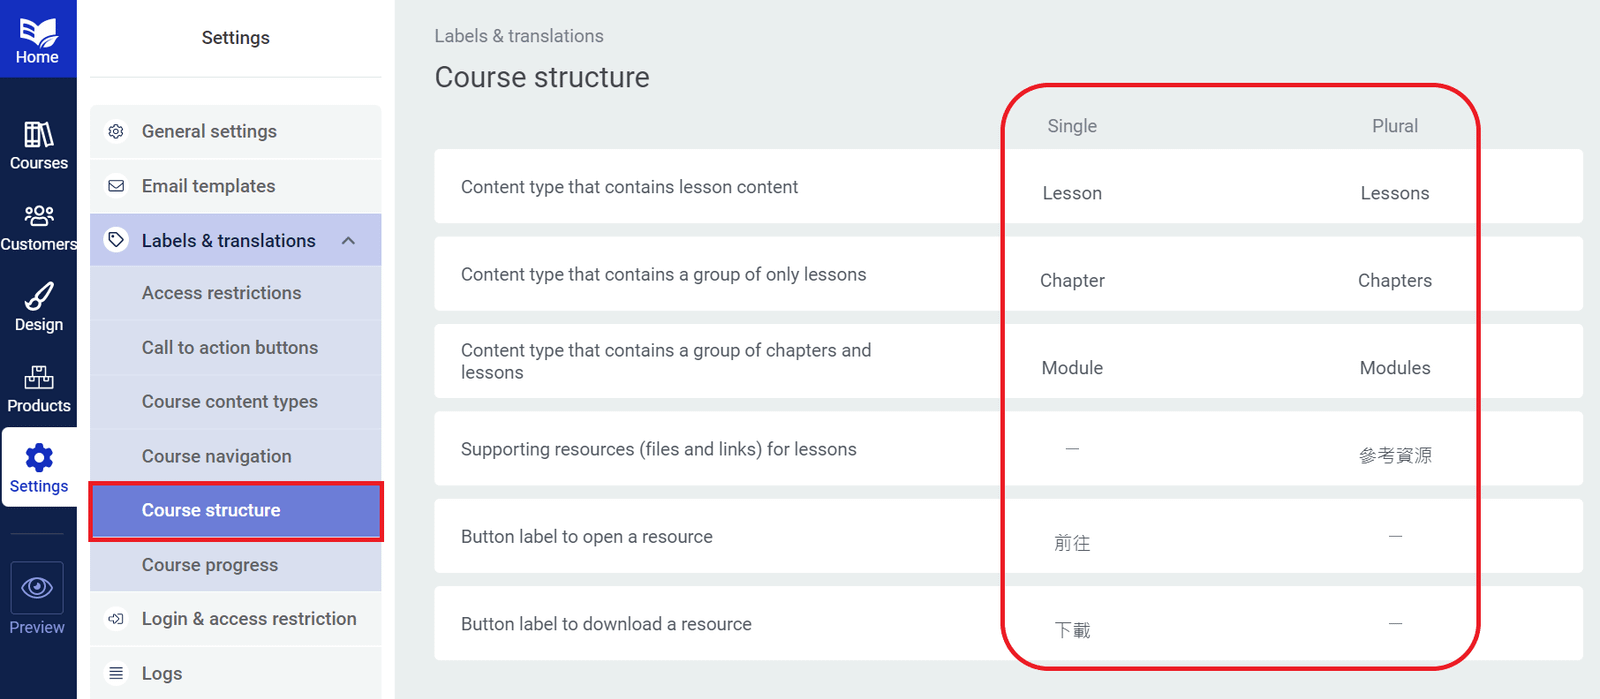Click the General settings gear icon
The image size is (1600, 699).
click(116, 131)
